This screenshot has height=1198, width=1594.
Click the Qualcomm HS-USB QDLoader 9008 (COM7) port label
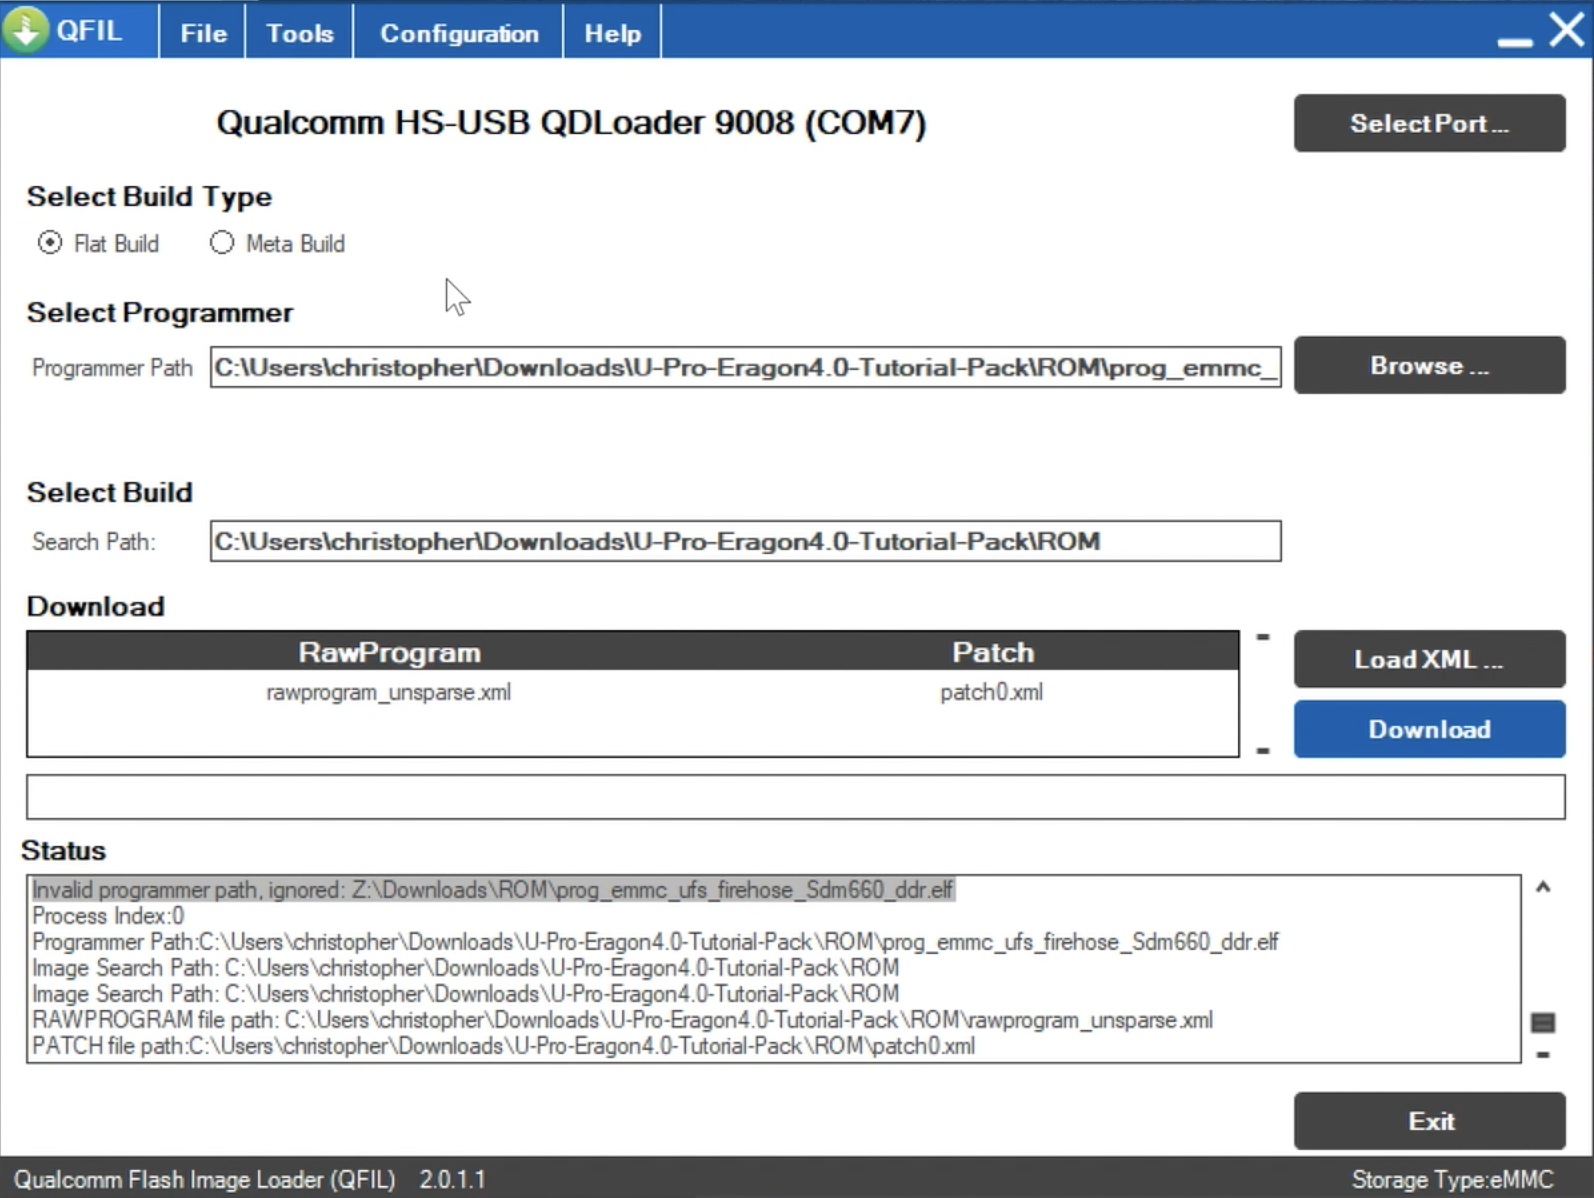point(571,122)
